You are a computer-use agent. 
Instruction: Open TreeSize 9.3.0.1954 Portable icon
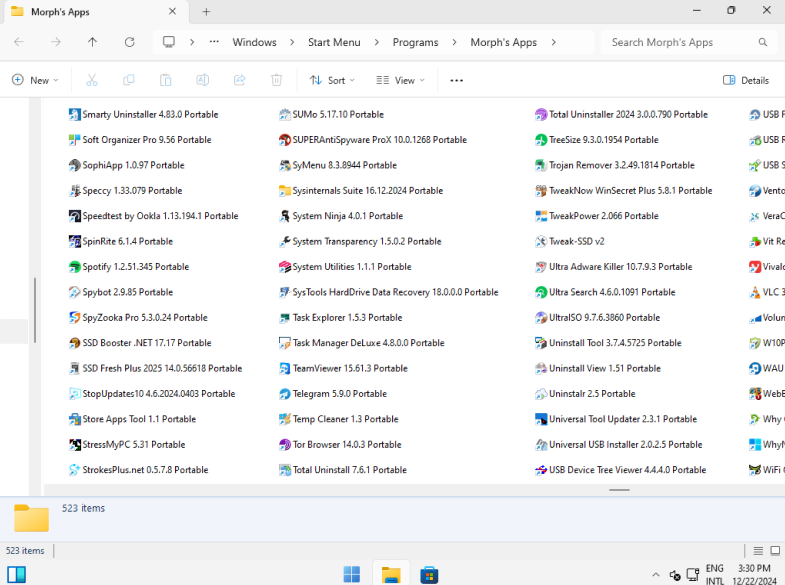click(541, 140)
